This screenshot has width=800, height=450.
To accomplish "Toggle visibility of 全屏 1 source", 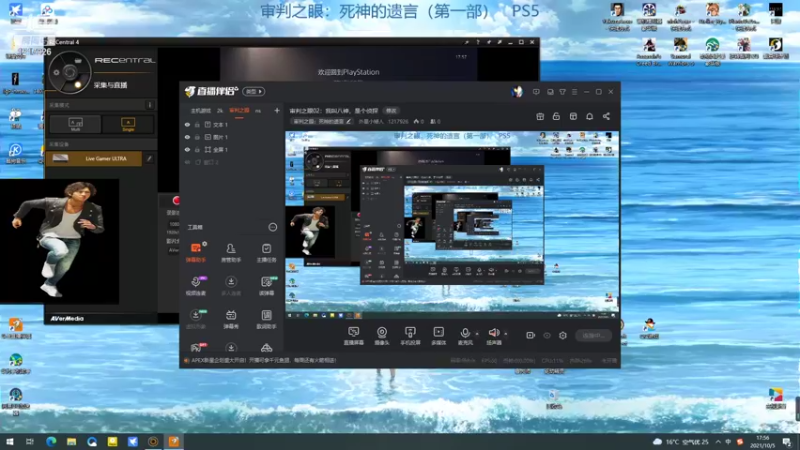I will pyautogui.click(x=187, y=149).
